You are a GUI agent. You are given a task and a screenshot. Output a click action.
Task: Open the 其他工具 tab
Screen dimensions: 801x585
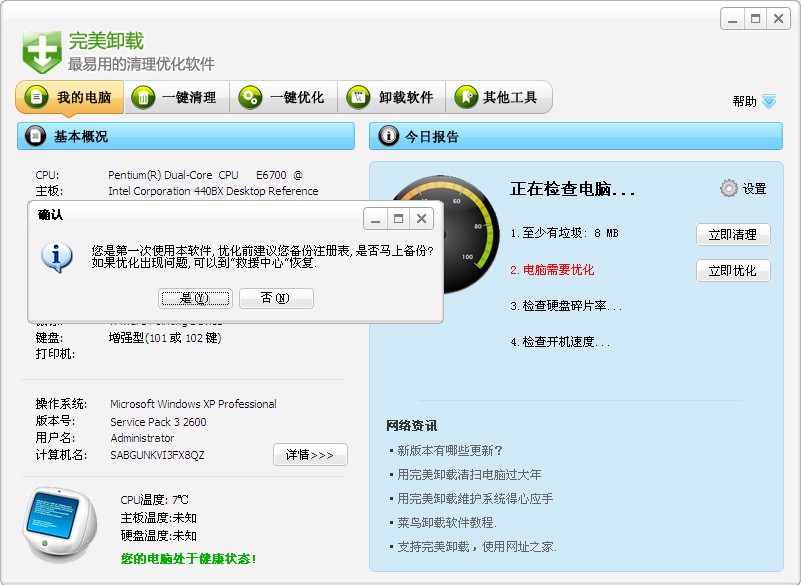tap(499, 97)
